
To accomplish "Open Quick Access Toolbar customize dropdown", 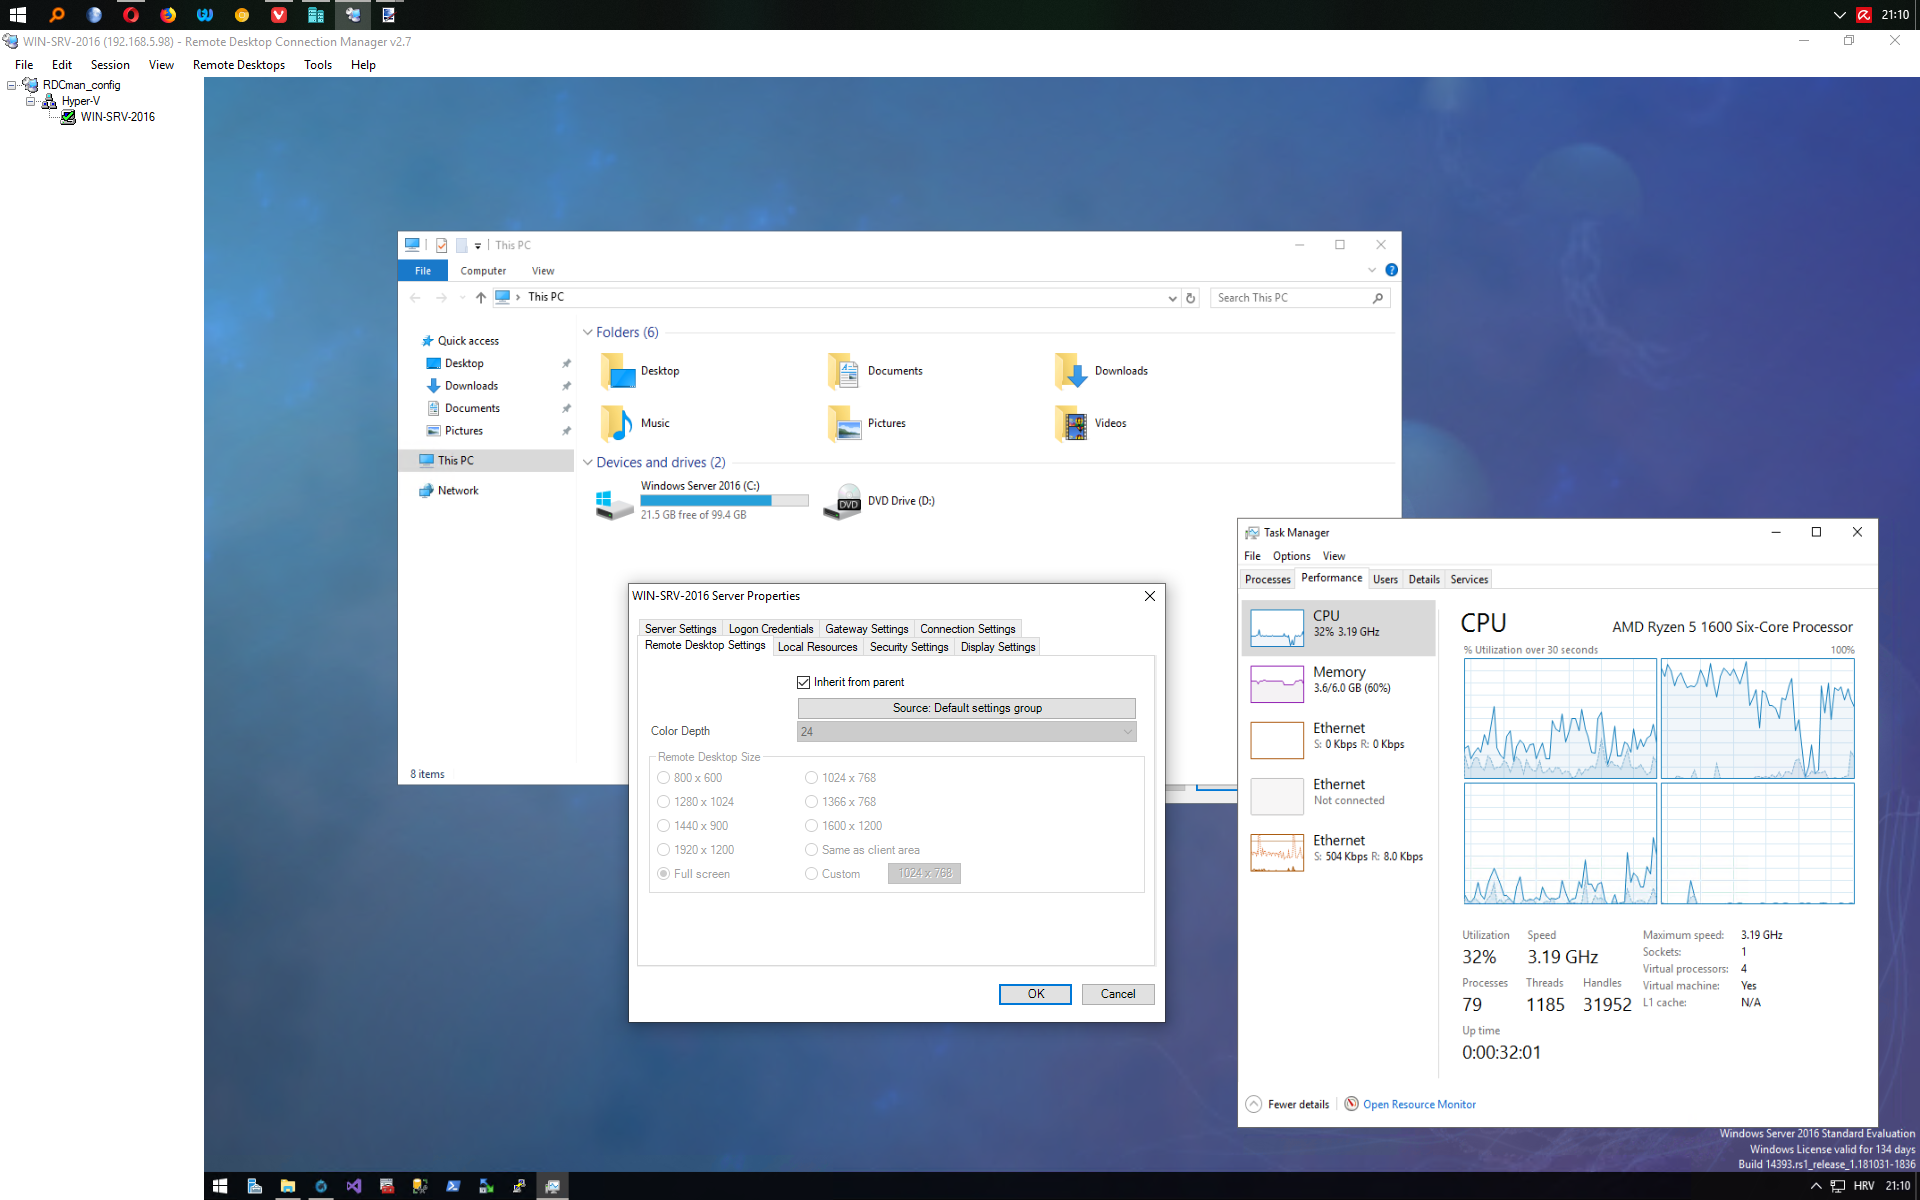I will [478, 246].
